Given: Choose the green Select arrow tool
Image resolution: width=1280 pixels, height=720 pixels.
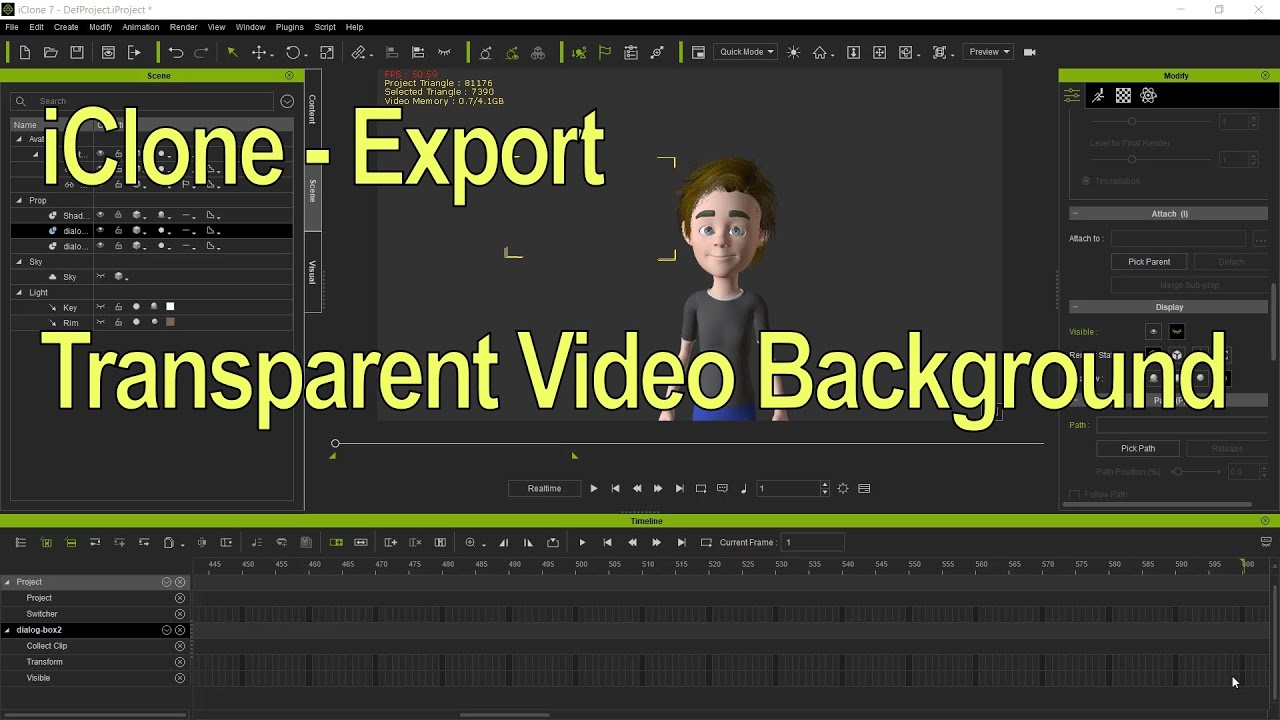Looking at the screenshot, I should pos(232,52).
